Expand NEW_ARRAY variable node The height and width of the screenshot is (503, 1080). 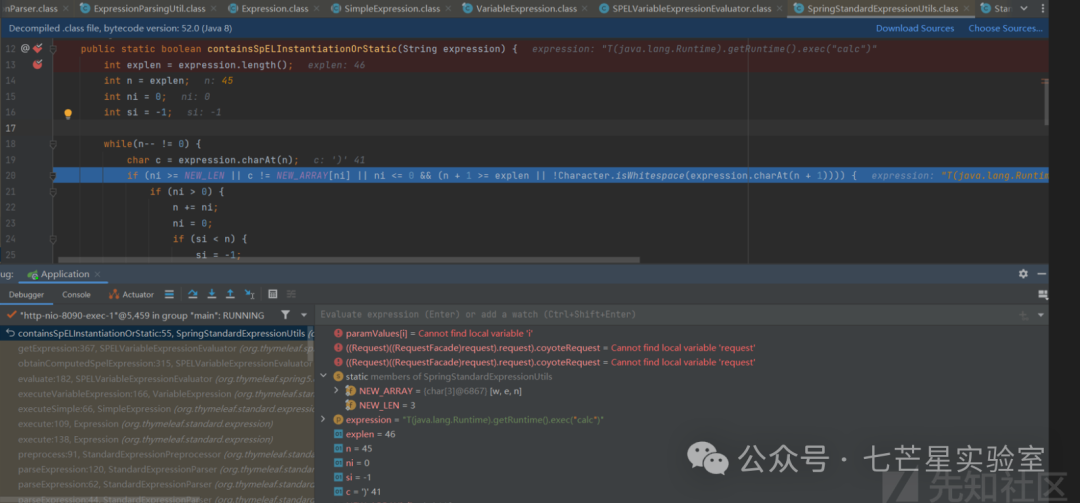click(x=336, y=391)
